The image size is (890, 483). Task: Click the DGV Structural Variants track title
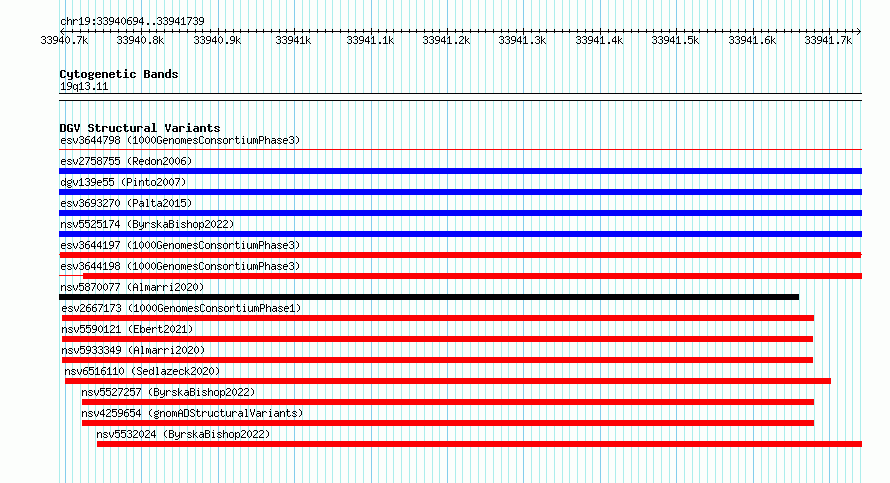(x=140, y=128)
